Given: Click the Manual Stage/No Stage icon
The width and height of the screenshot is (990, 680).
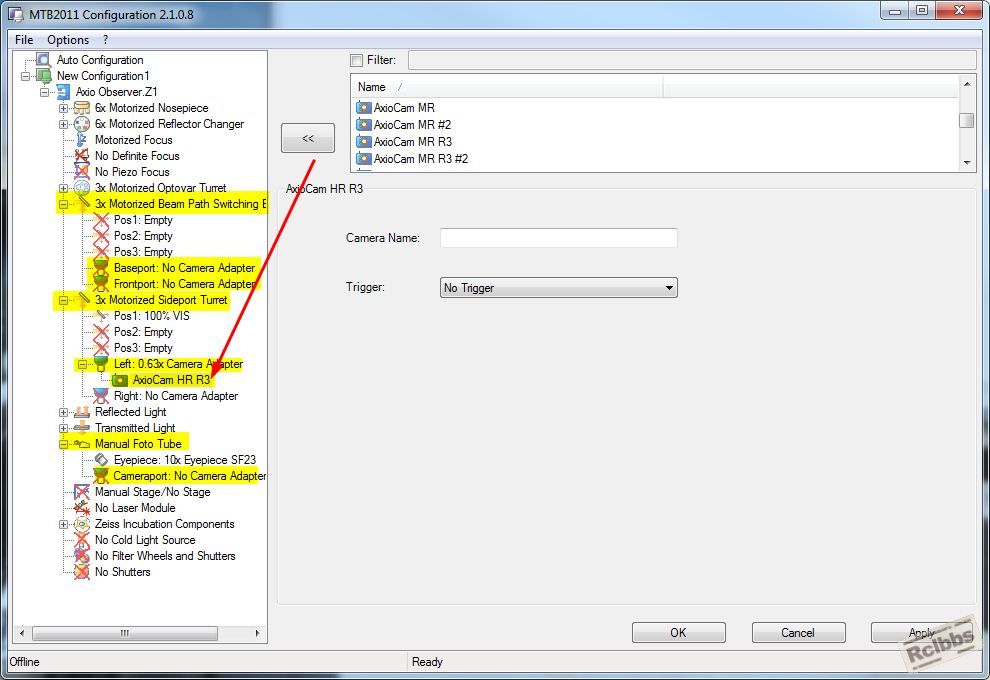Looking at the screenshot, I should 81,492.
